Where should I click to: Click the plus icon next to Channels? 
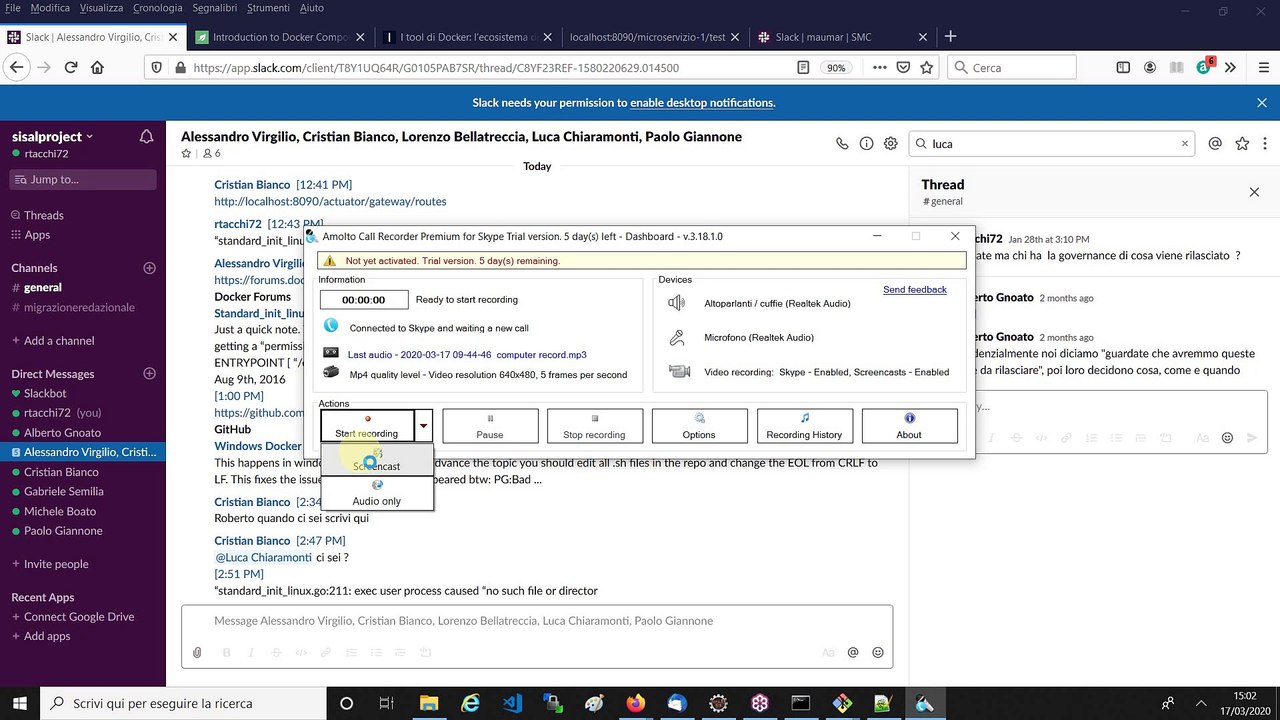point(150,268)
